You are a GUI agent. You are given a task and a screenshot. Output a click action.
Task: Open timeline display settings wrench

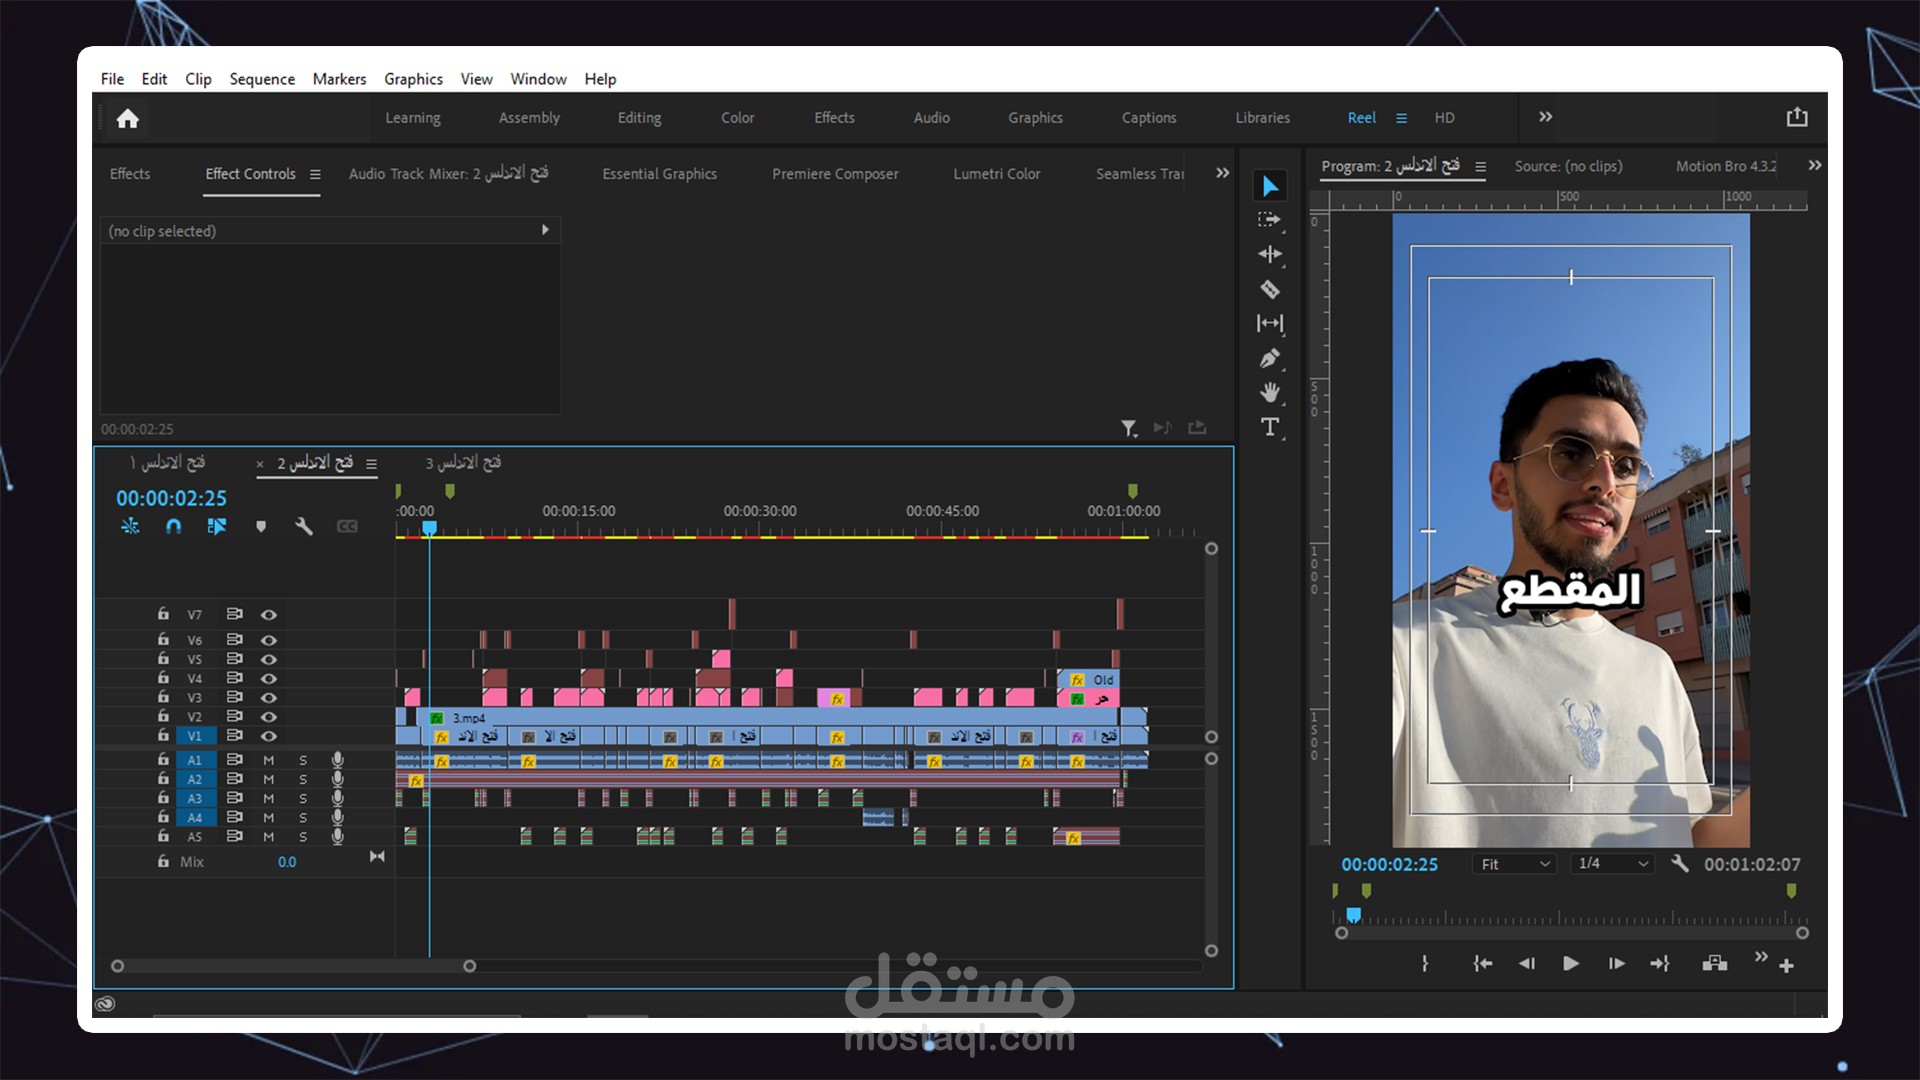[x=304, y=527]
